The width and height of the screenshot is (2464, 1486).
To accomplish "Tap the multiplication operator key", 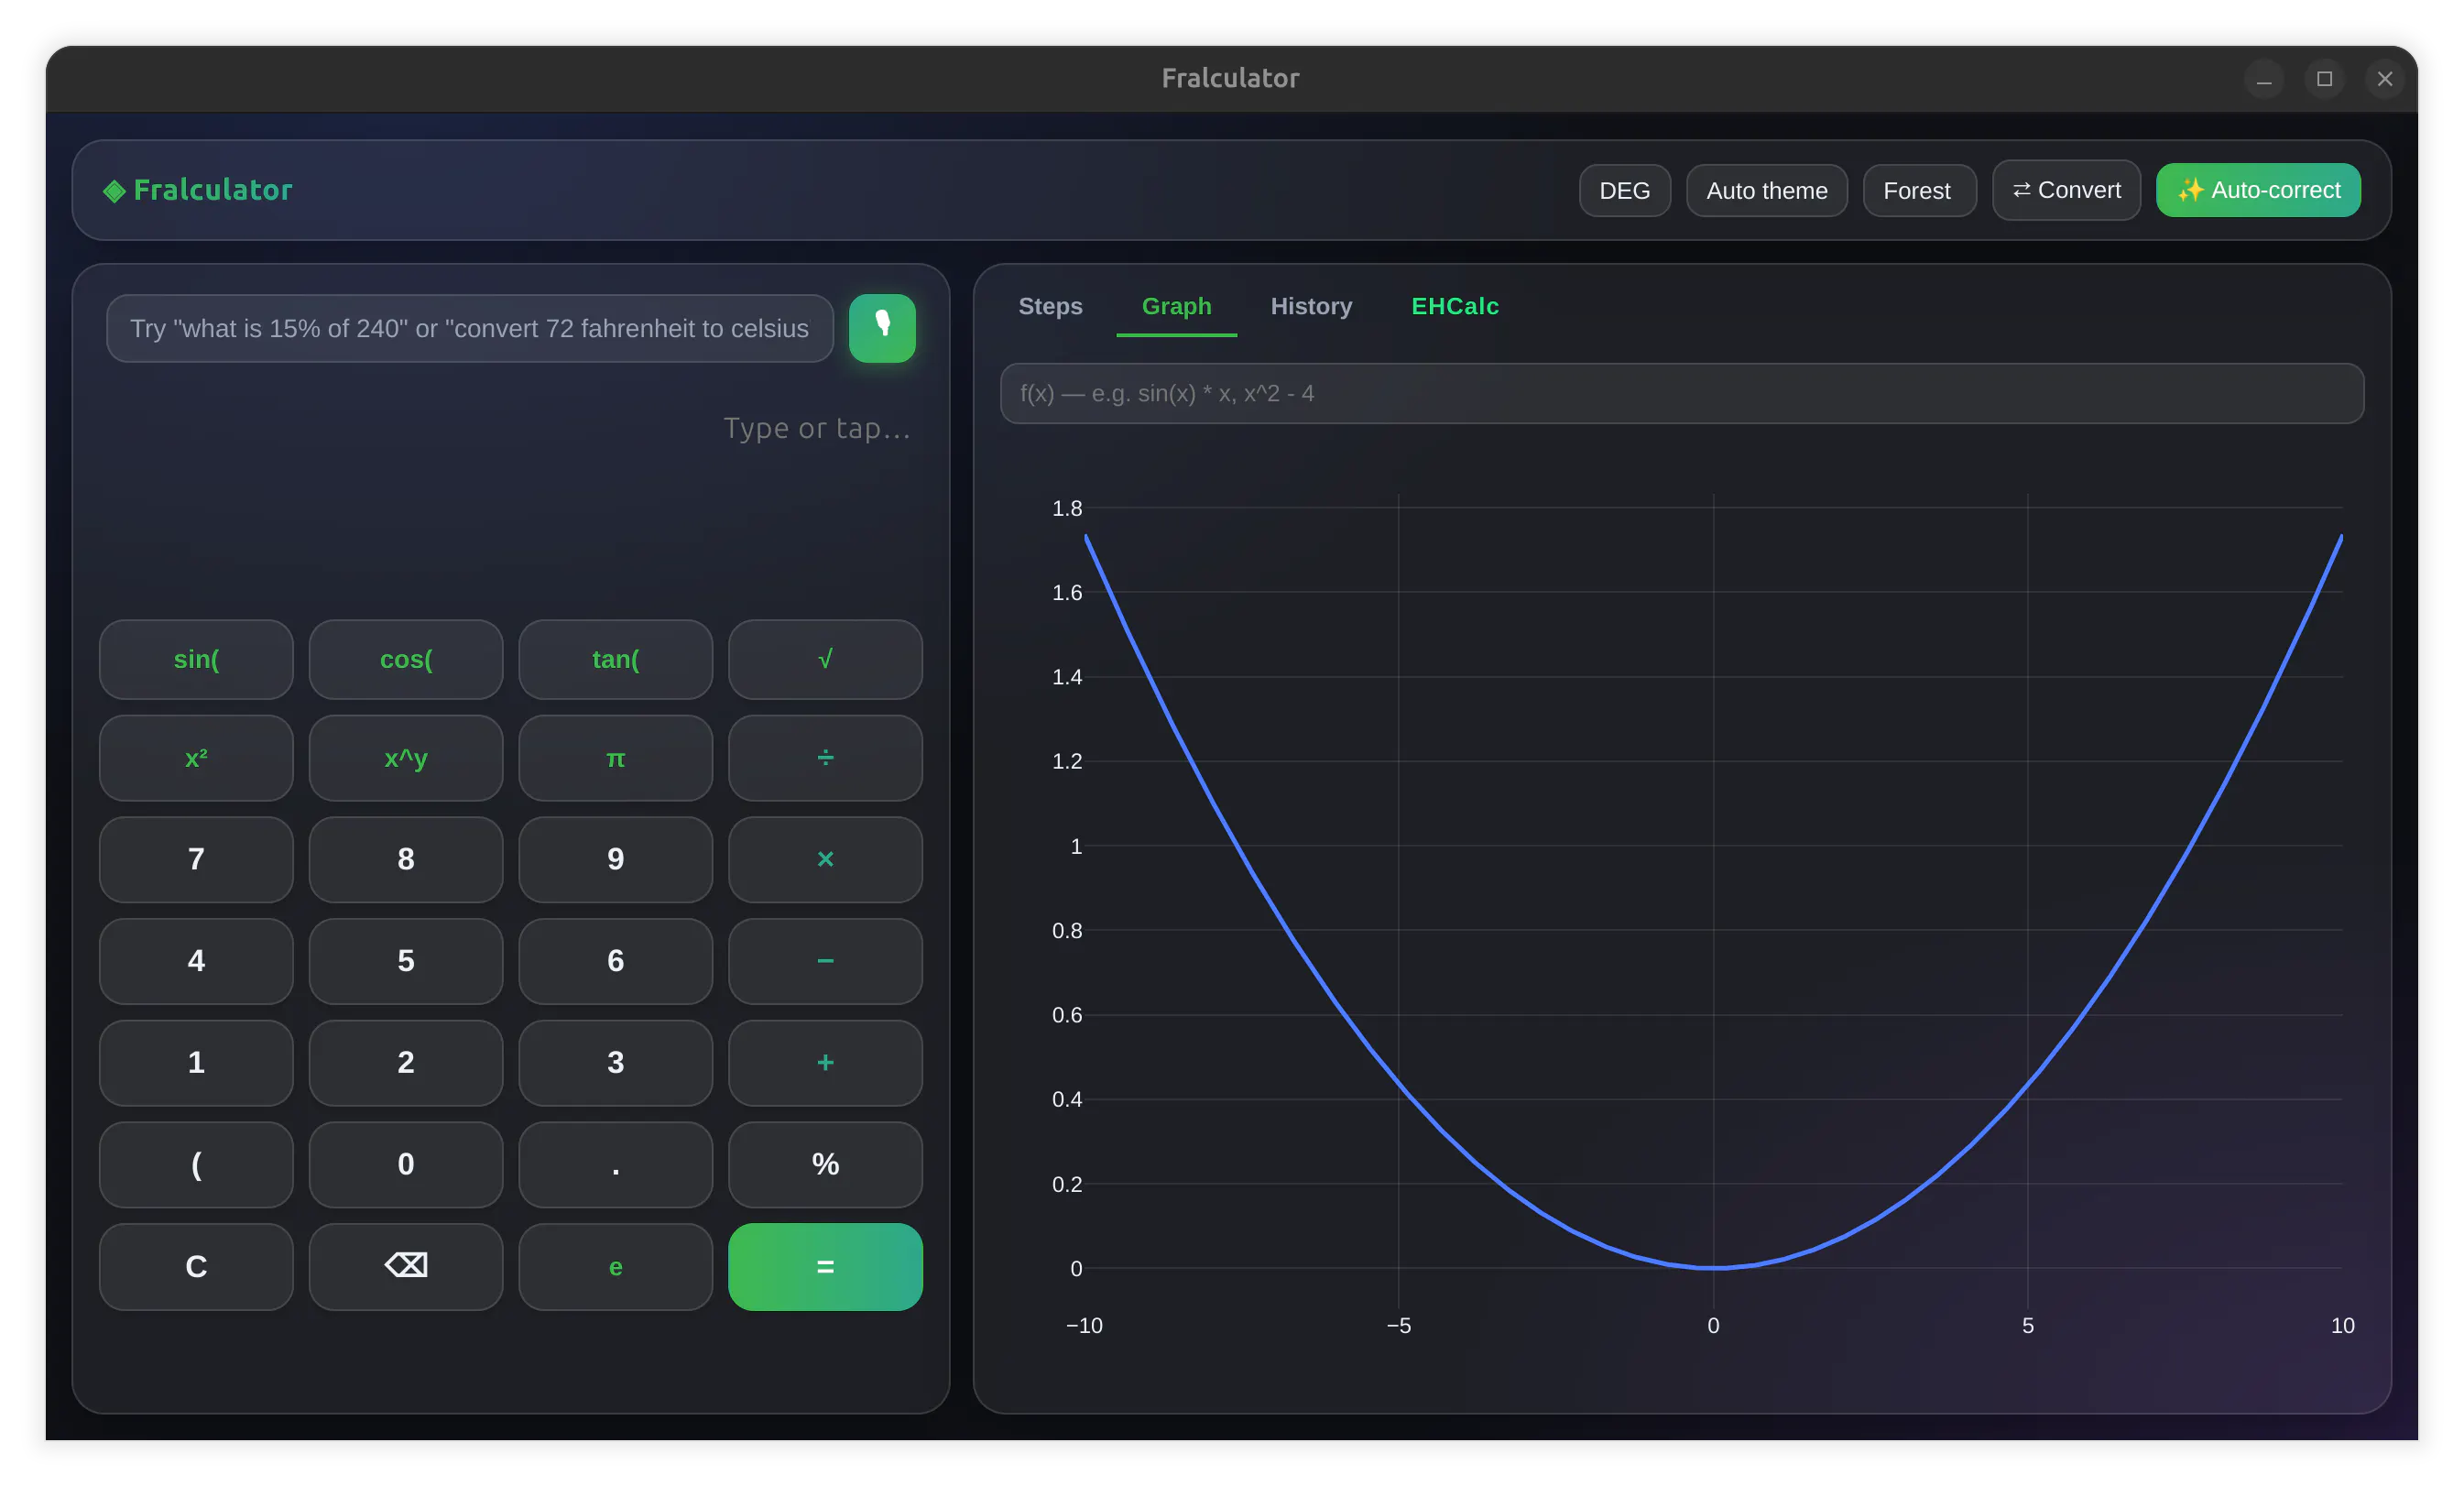I will click(x=825, y=859).
